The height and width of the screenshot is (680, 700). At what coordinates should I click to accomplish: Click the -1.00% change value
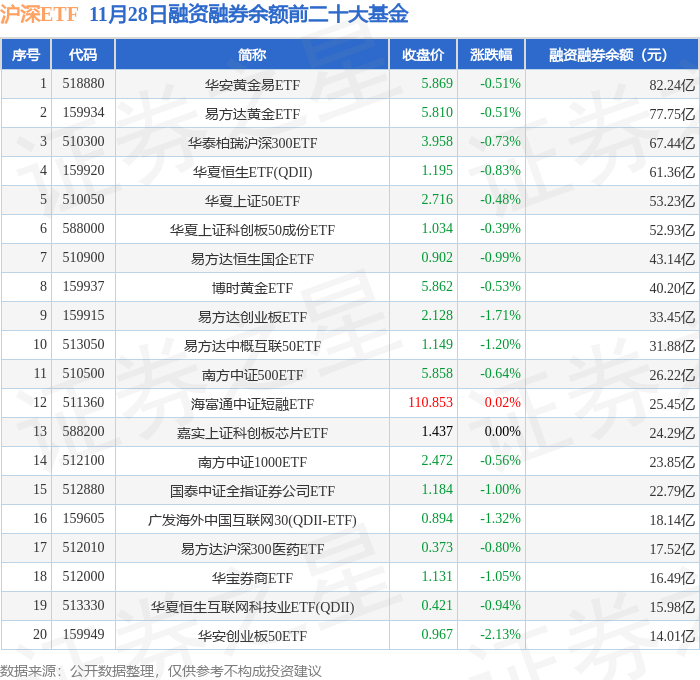500,489
